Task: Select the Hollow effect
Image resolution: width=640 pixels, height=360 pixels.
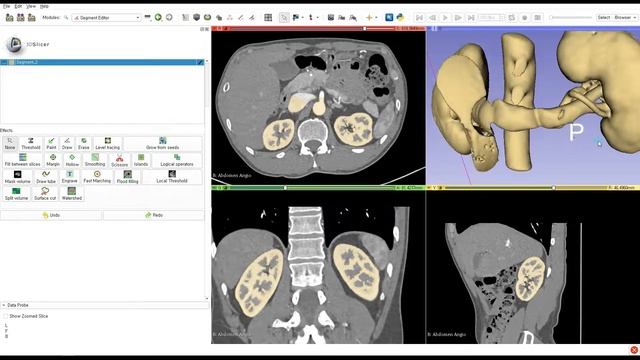Action: (72, 160)
